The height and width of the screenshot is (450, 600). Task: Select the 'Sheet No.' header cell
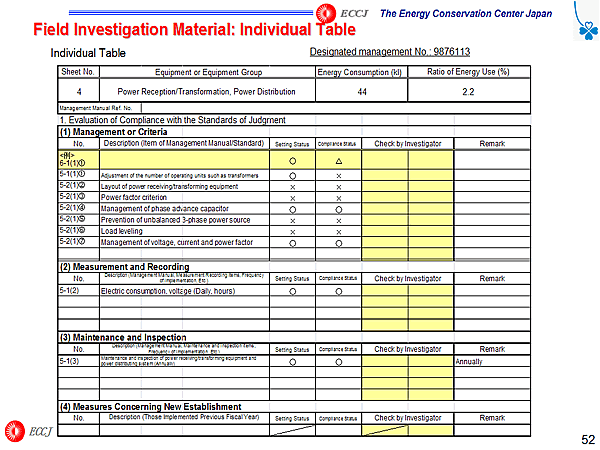click(x=78, y=72)
